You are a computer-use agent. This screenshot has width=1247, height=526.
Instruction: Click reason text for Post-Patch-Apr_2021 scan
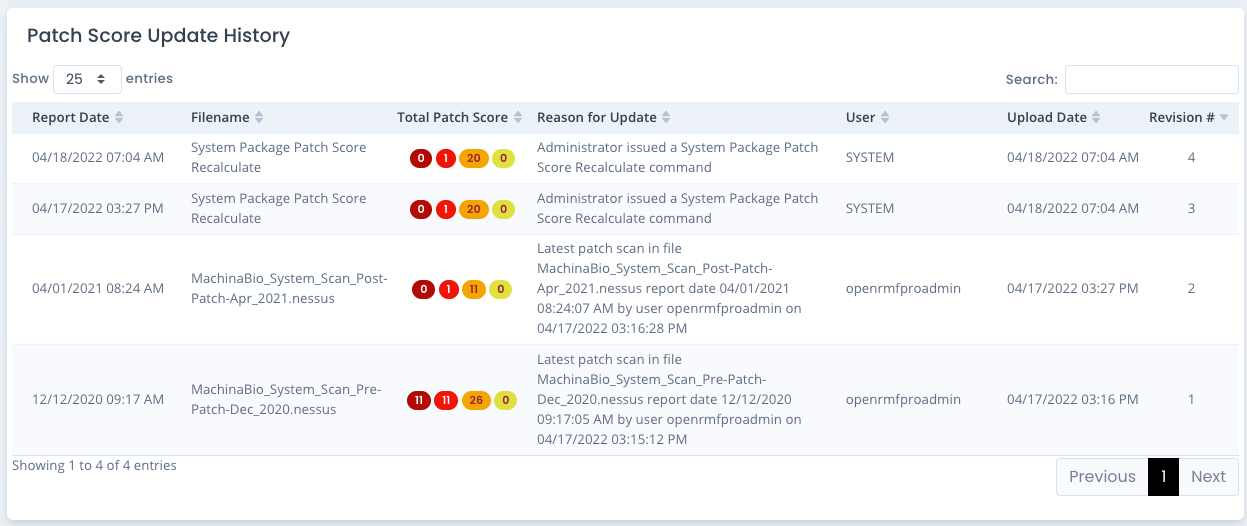669,289
